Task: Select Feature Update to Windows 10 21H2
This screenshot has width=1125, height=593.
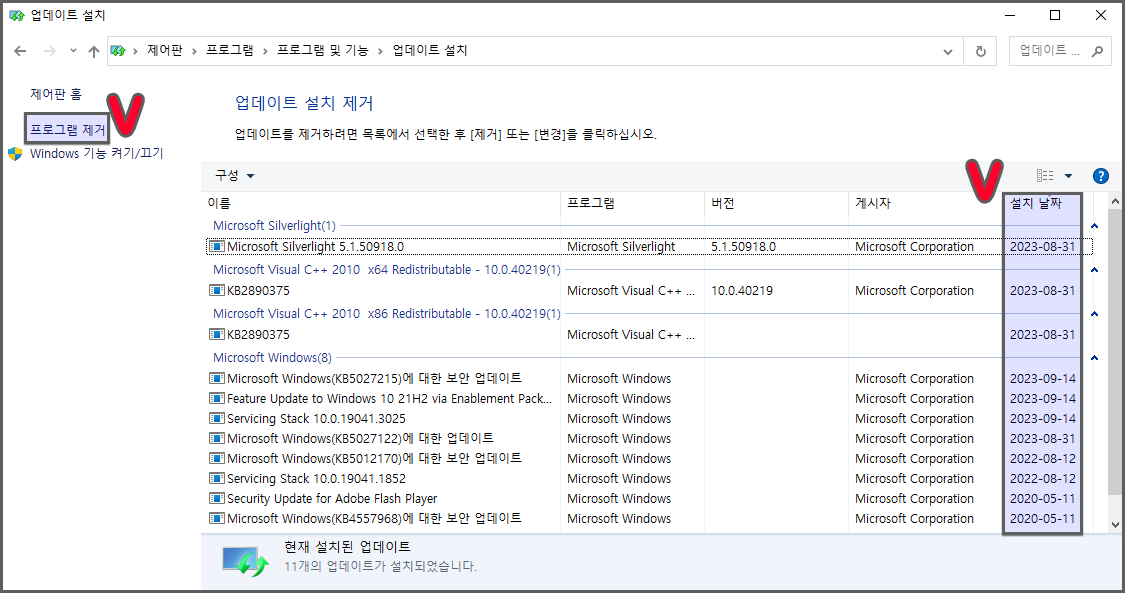Action: 649,399
